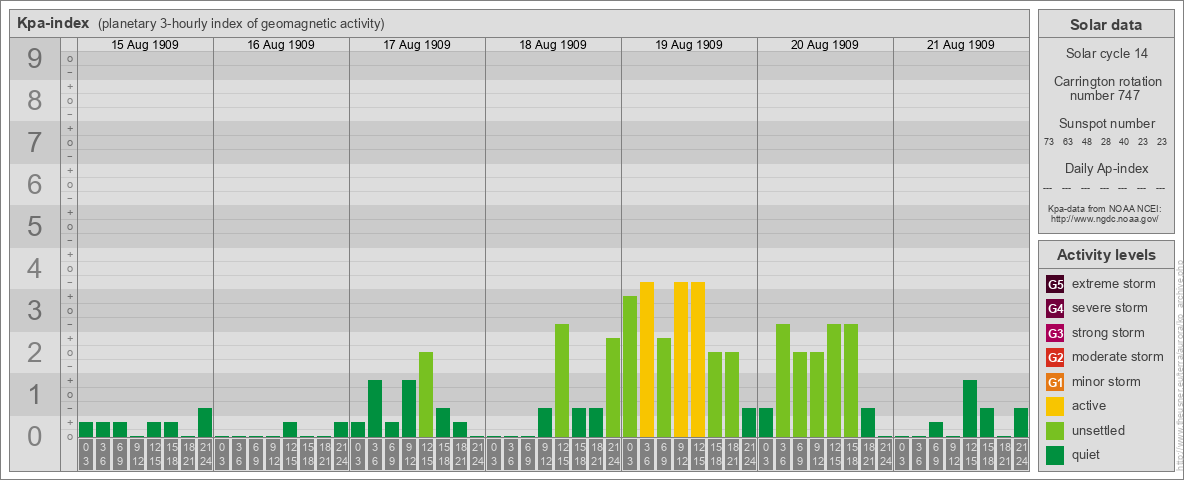The height and width of the screenshot is (480, 1184).
Task: Click the 'extreme storm' legend label
Action: [1114, 284]
